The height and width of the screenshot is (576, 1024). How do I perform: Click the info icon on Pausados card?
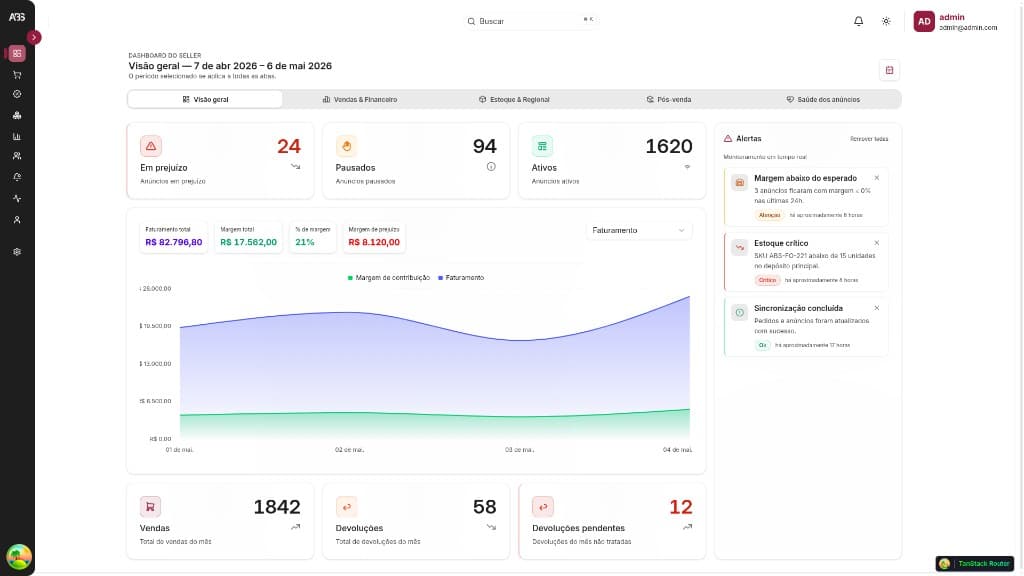(491, 167)
